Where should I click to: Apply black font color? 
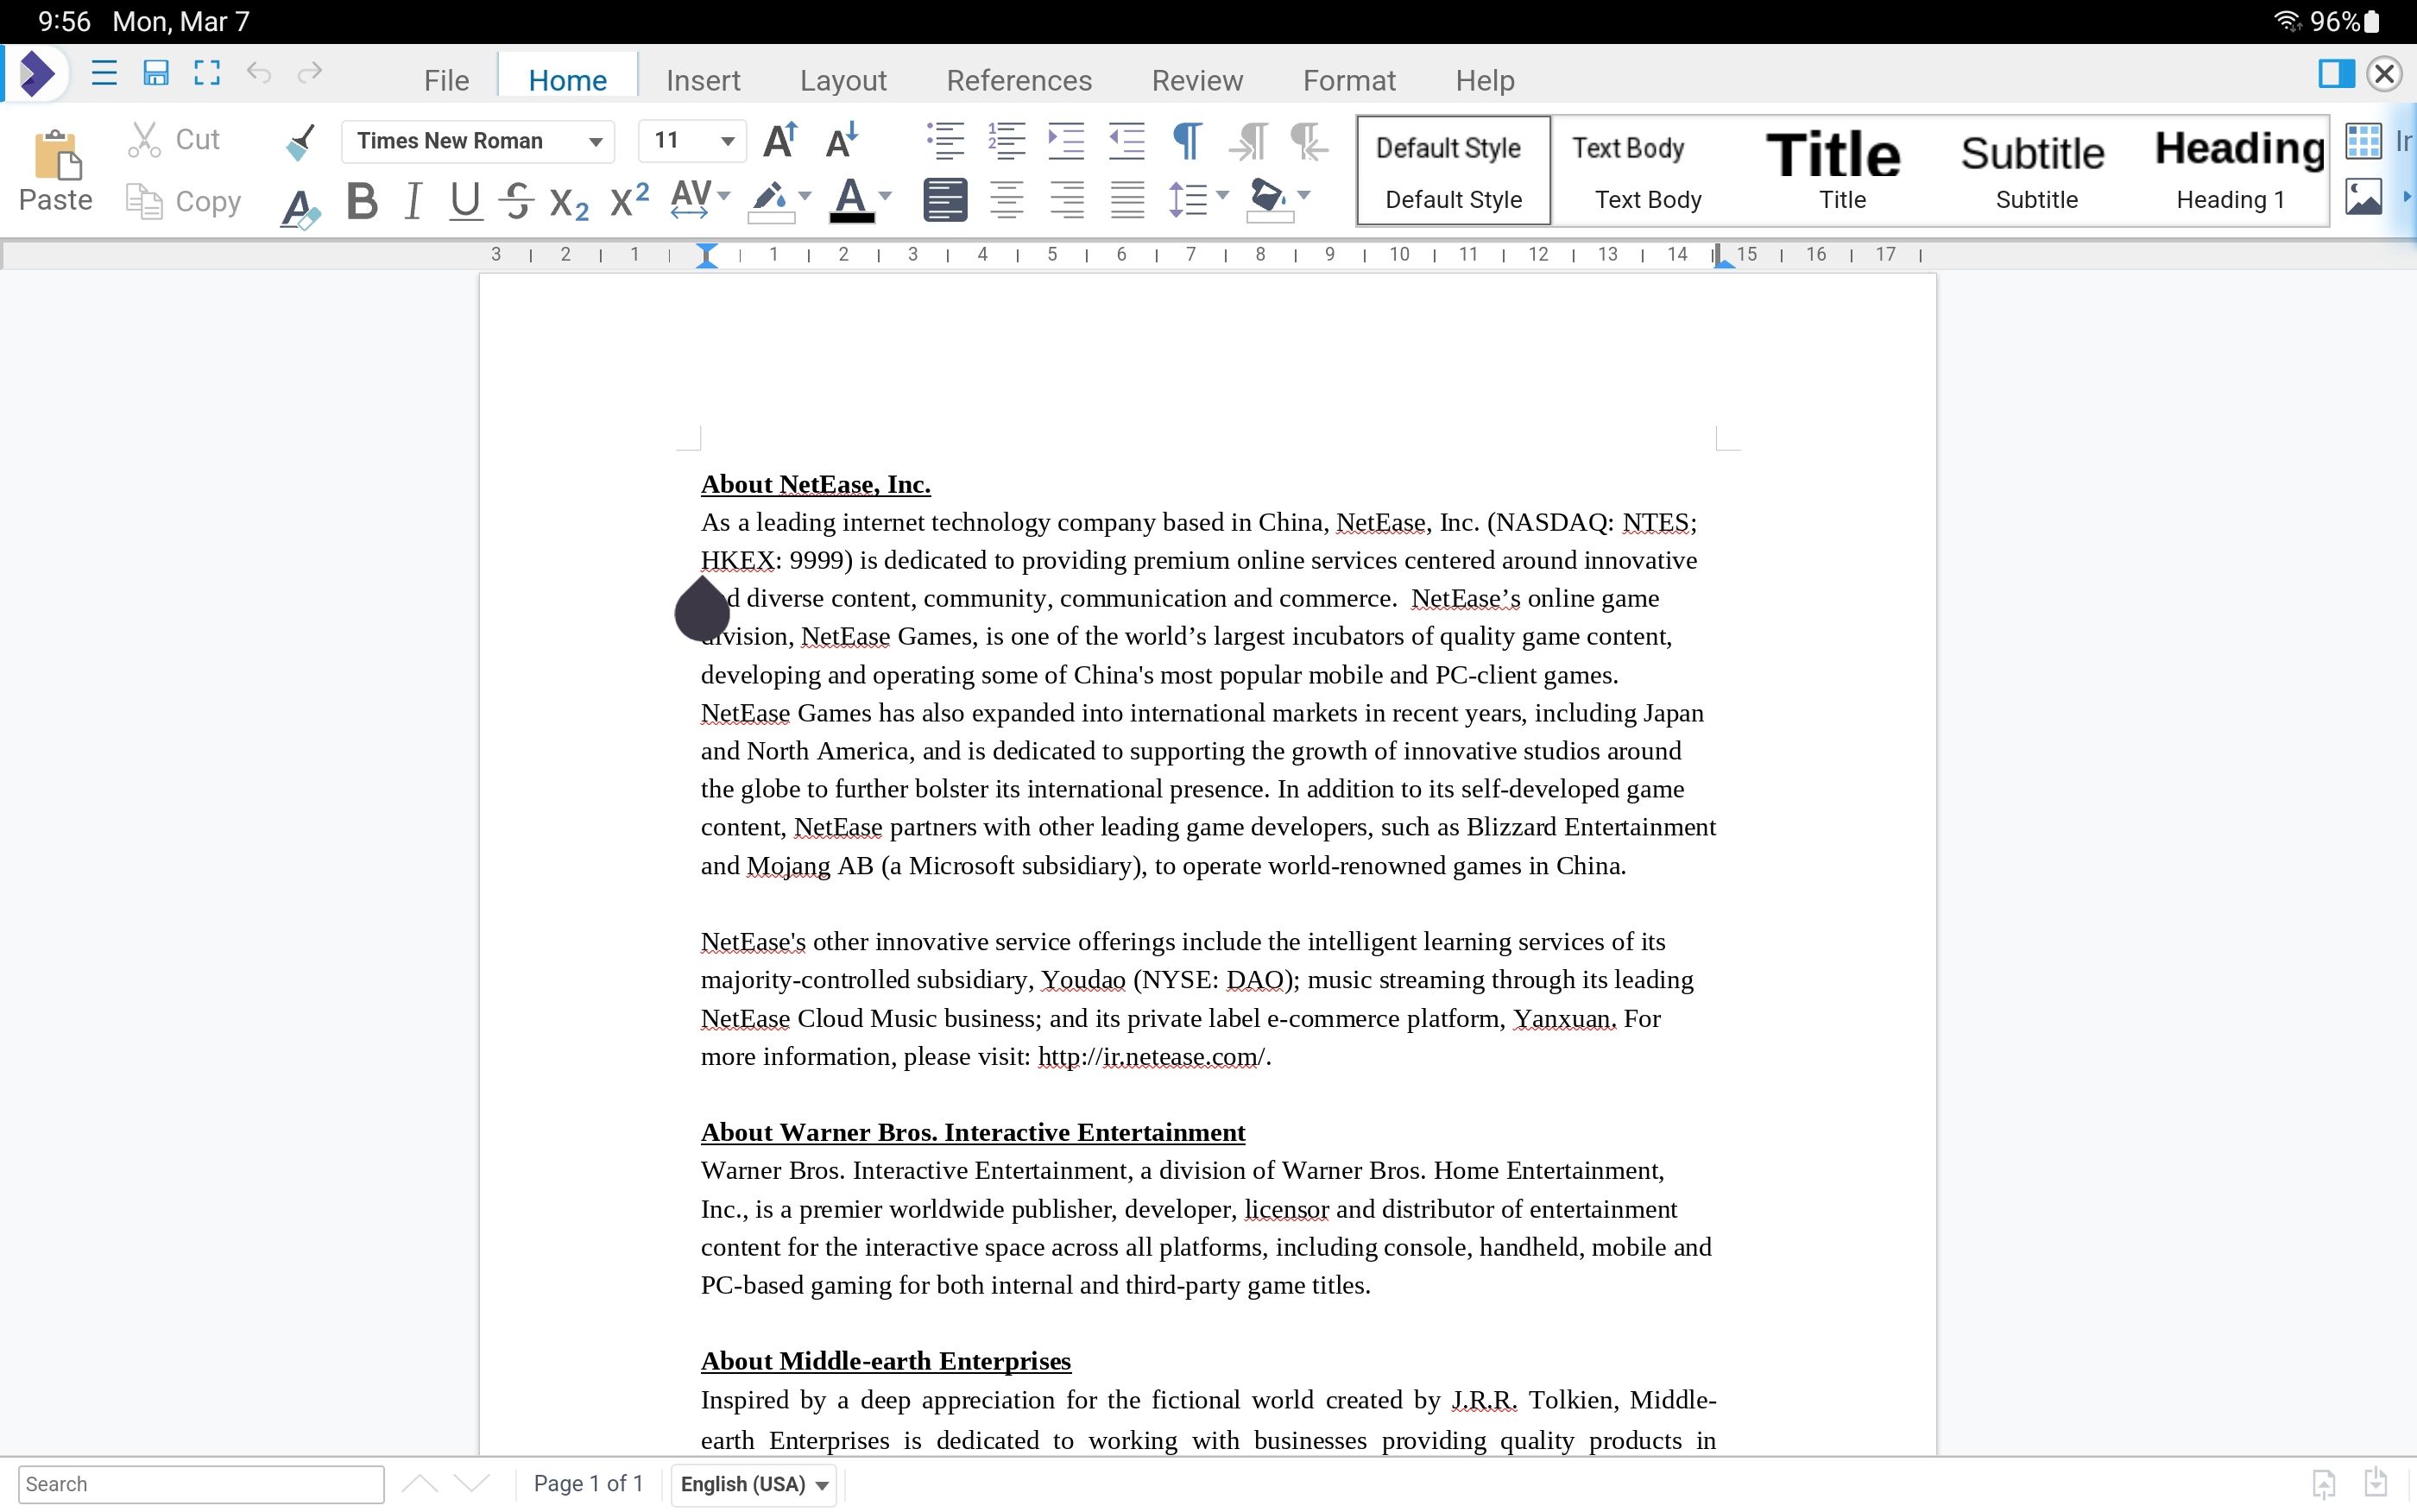click(x=852, y=201)
